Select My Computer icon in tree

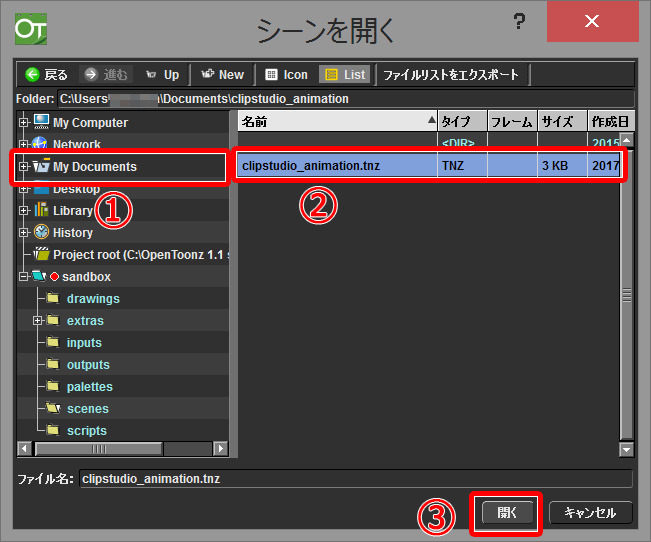42,122
